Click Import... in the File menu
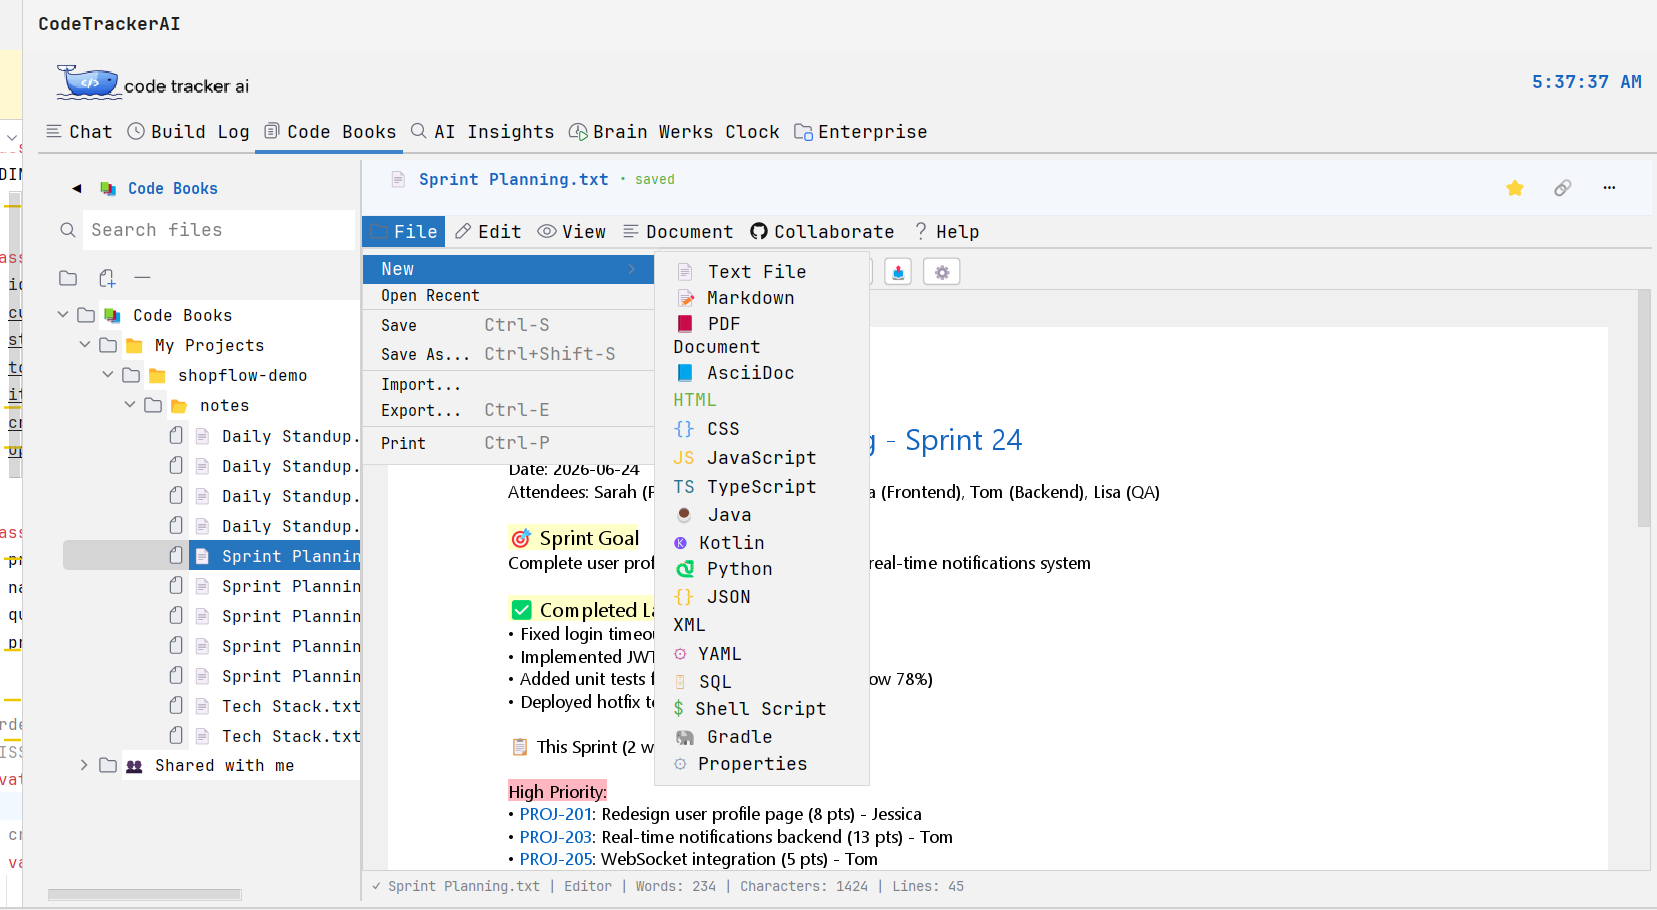This screenshot has height=910, width=1657. tap(508, 385)
